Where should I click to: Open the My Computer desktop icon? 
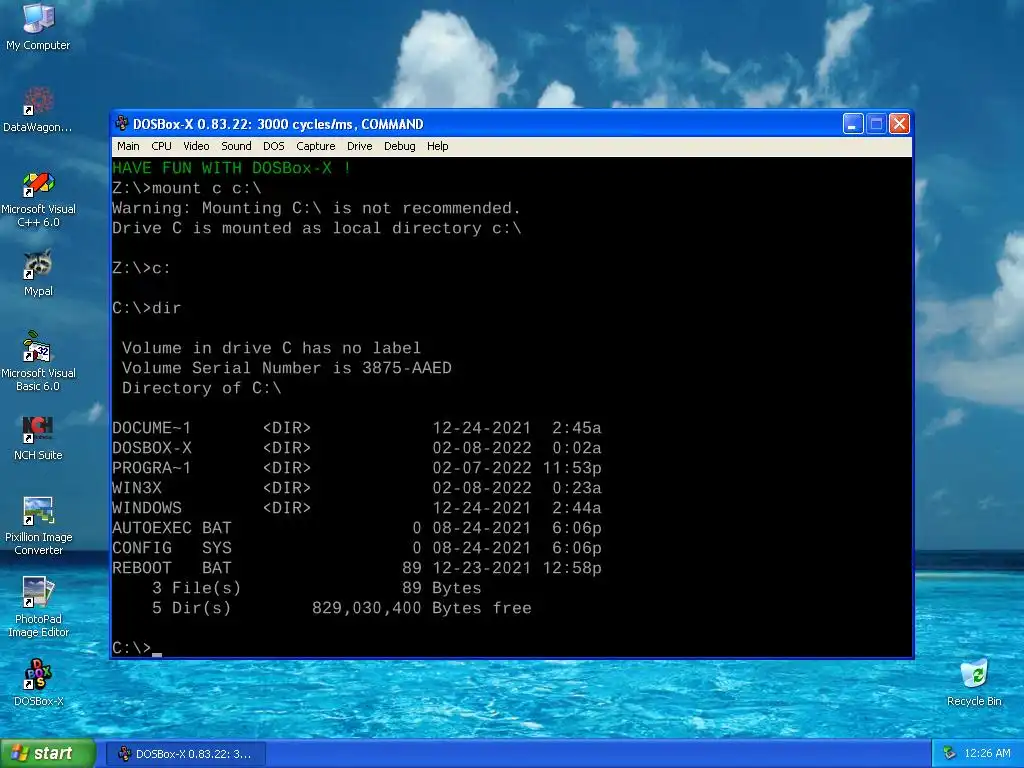pos(38,26)
